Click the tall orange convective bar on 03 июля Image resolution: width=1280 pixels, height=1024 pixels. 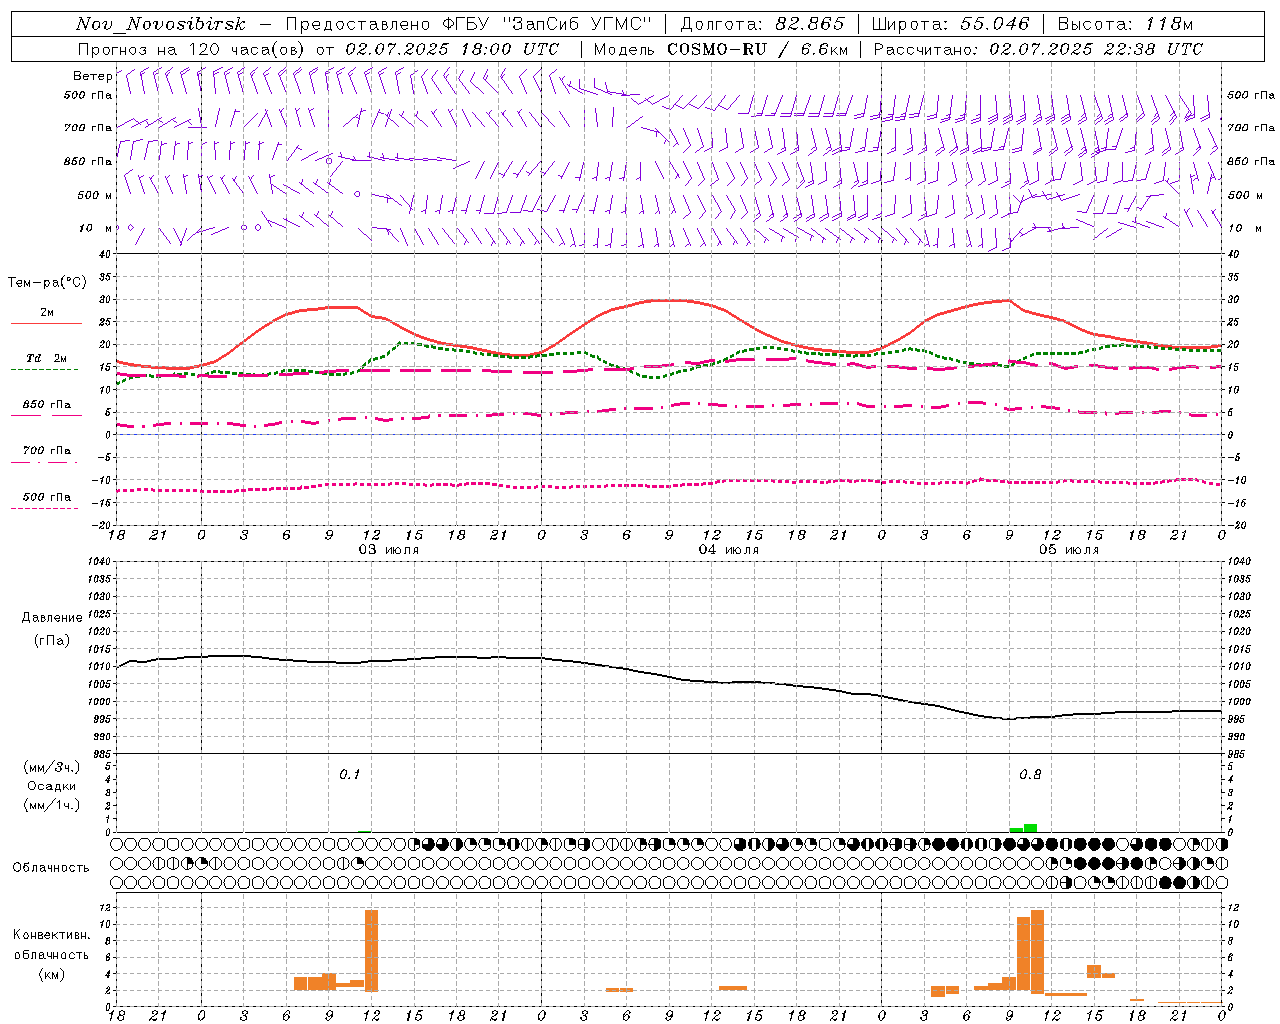(x=372, y=950)
